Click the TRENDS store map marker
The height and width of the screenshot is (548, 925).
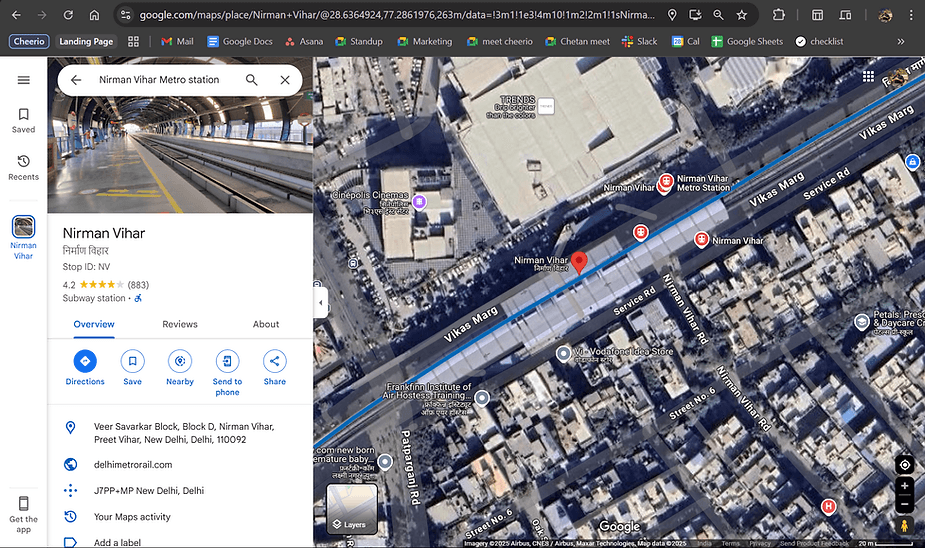point(546,106)
